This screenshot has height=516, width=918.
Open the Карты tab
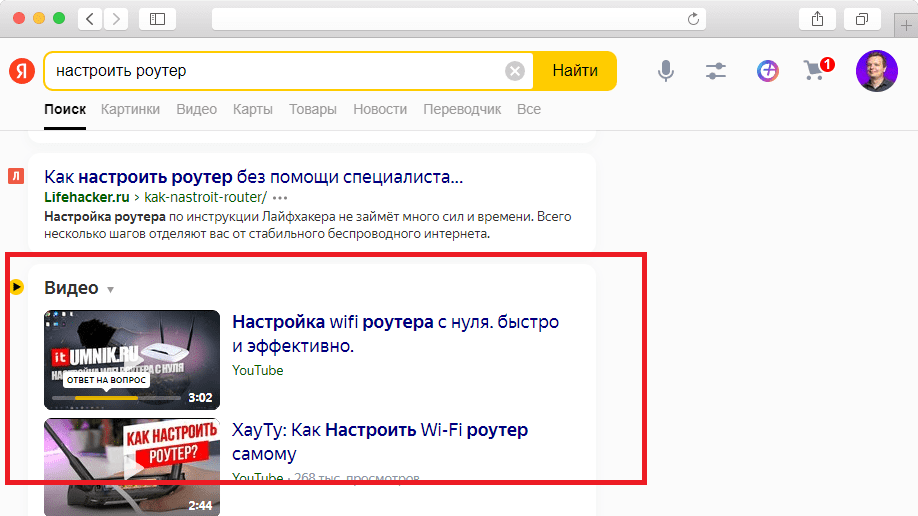pyautogui.click(x=253, y=110)
